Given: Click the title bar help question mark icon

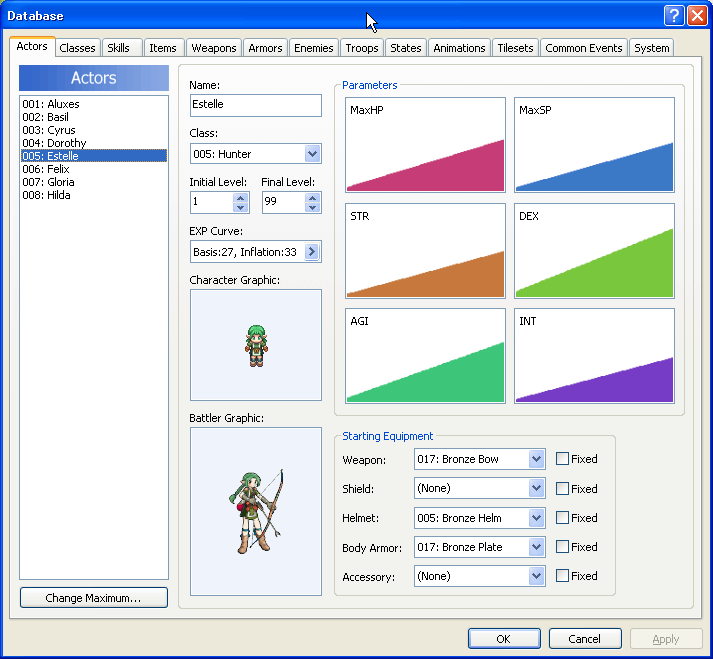Looking at the screenshot, I should pyautogui.click(x=675, y=16).
